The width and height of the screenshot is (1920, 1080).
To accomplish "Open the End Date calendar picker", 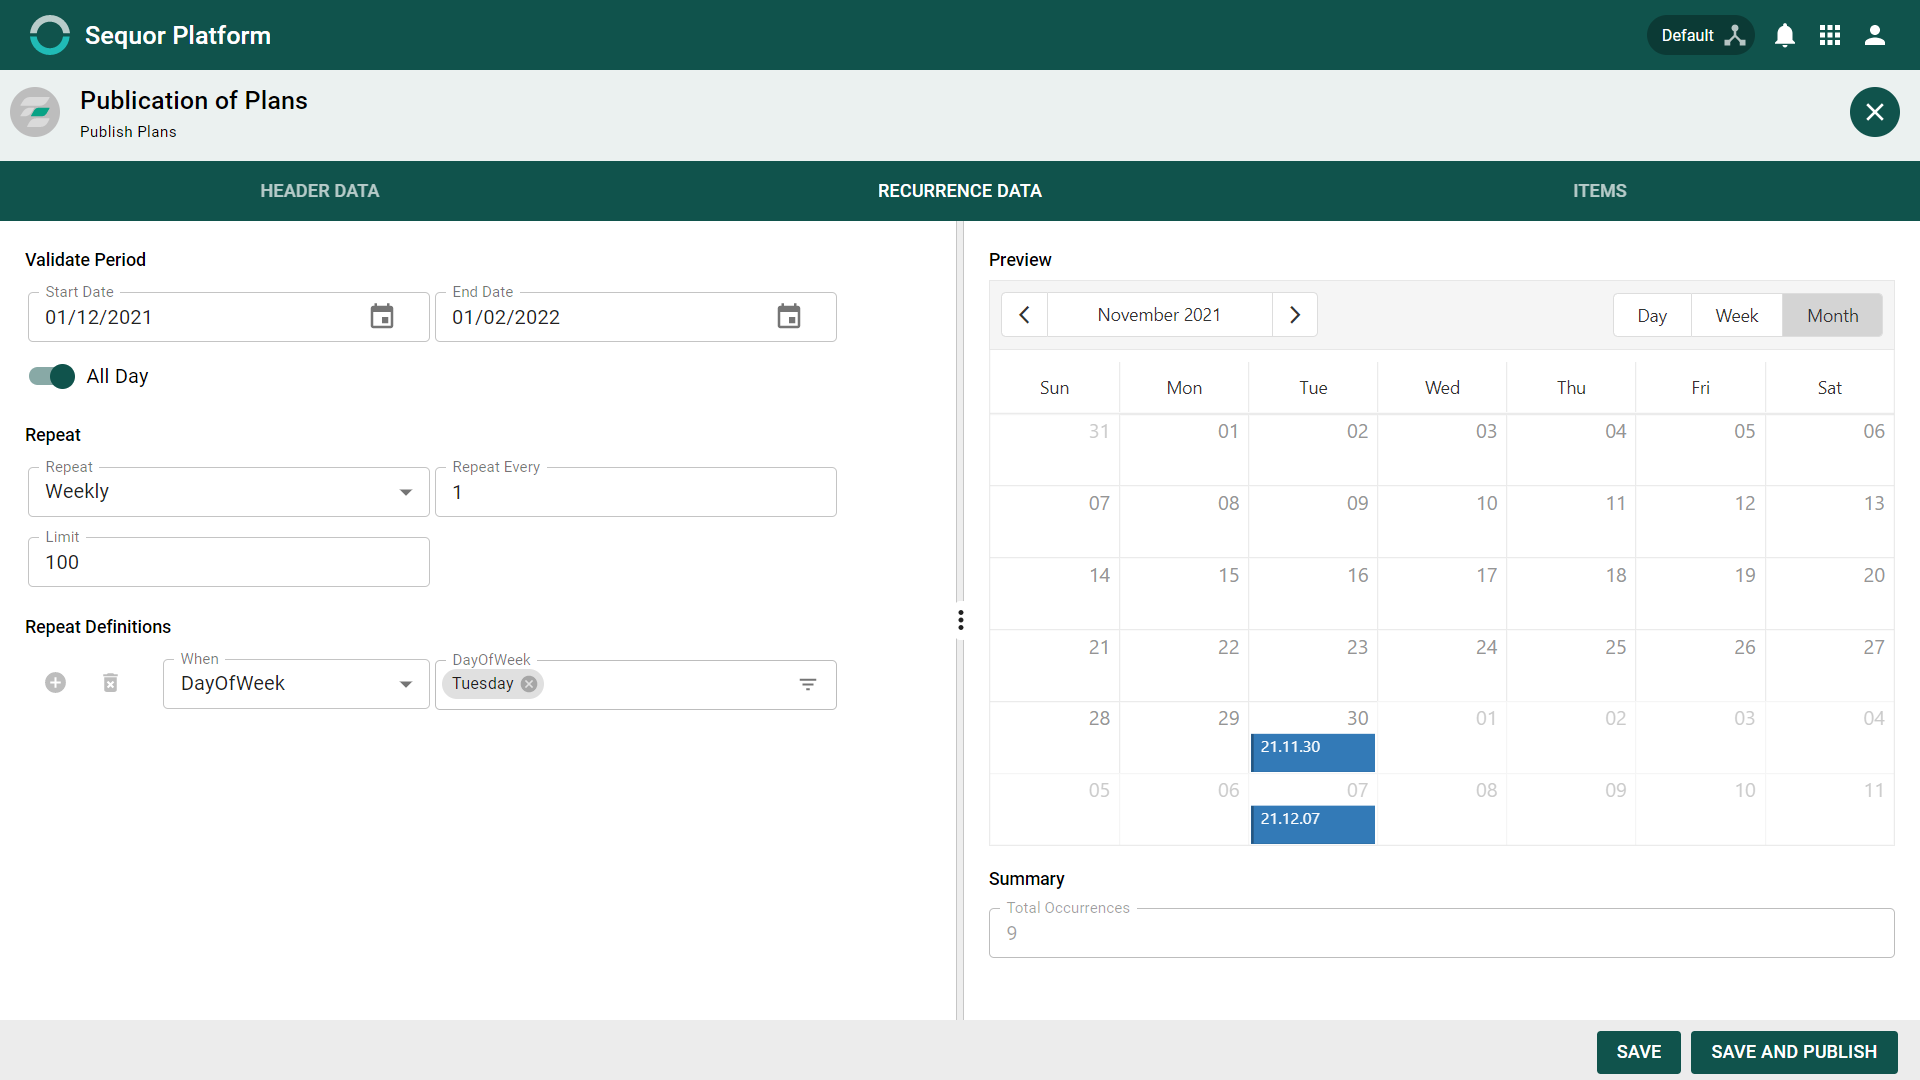I will point(789,317).
